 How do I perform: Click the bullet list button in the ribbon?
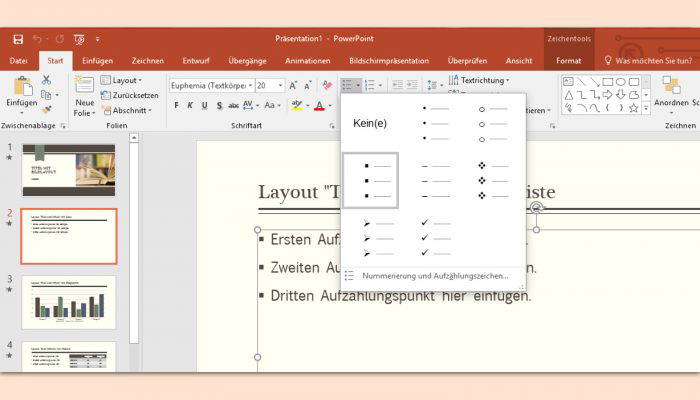347,85
